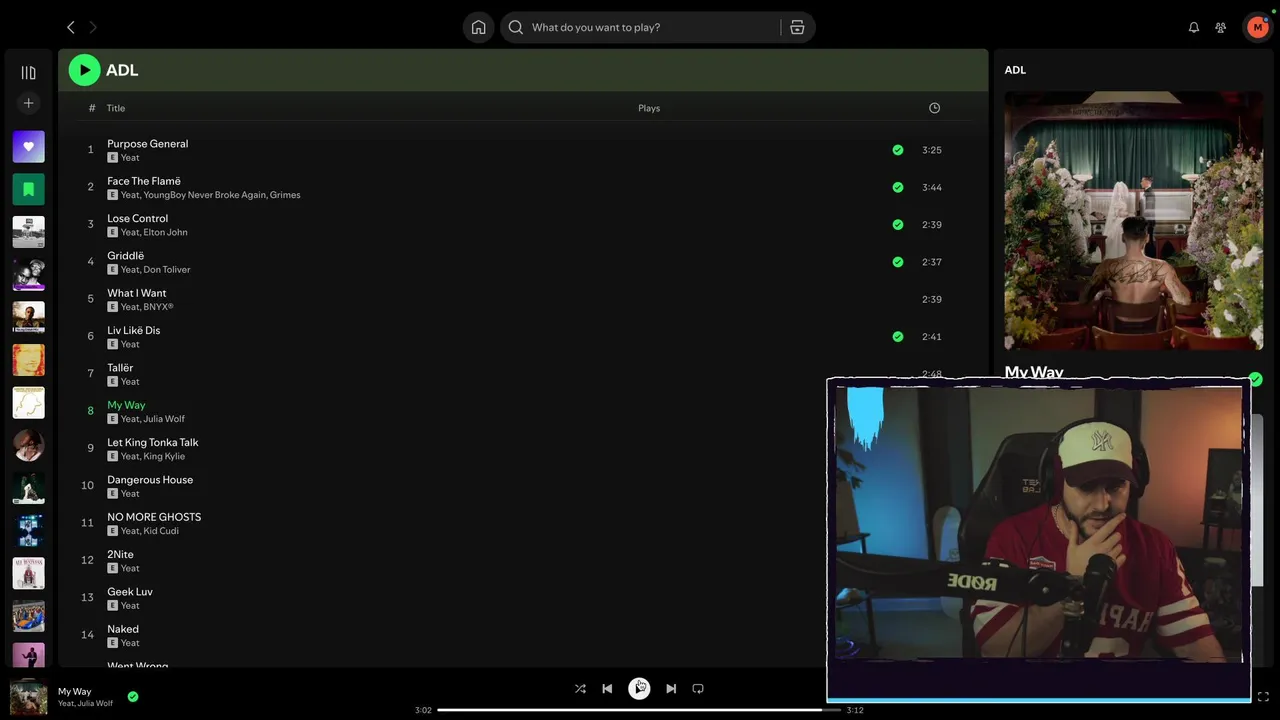Open the profile avatar M
This screenshot has width=1280, height=720.
tap(1257, 27)
